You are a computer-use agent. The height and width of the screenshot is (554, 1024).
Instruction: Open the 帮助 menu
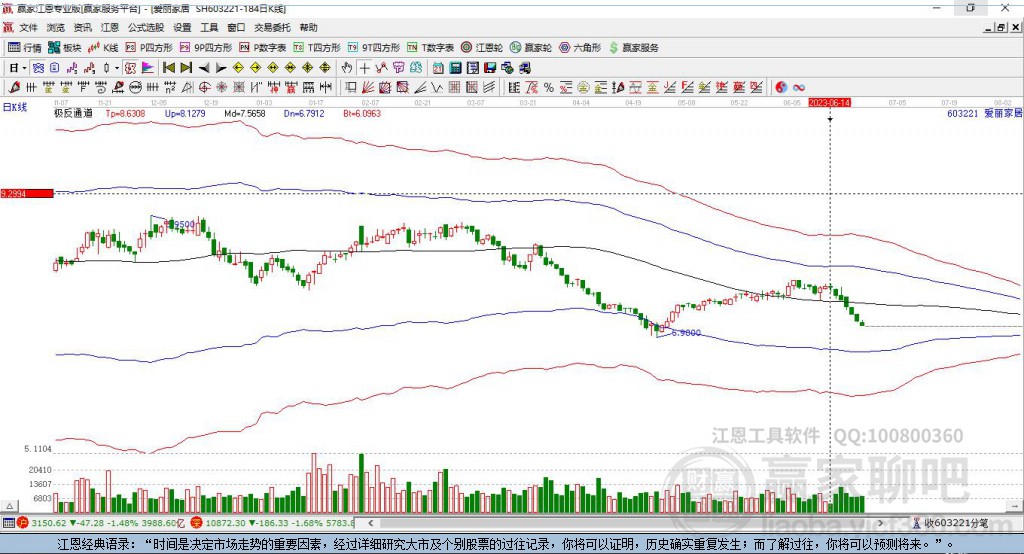(x=308, y=27)
